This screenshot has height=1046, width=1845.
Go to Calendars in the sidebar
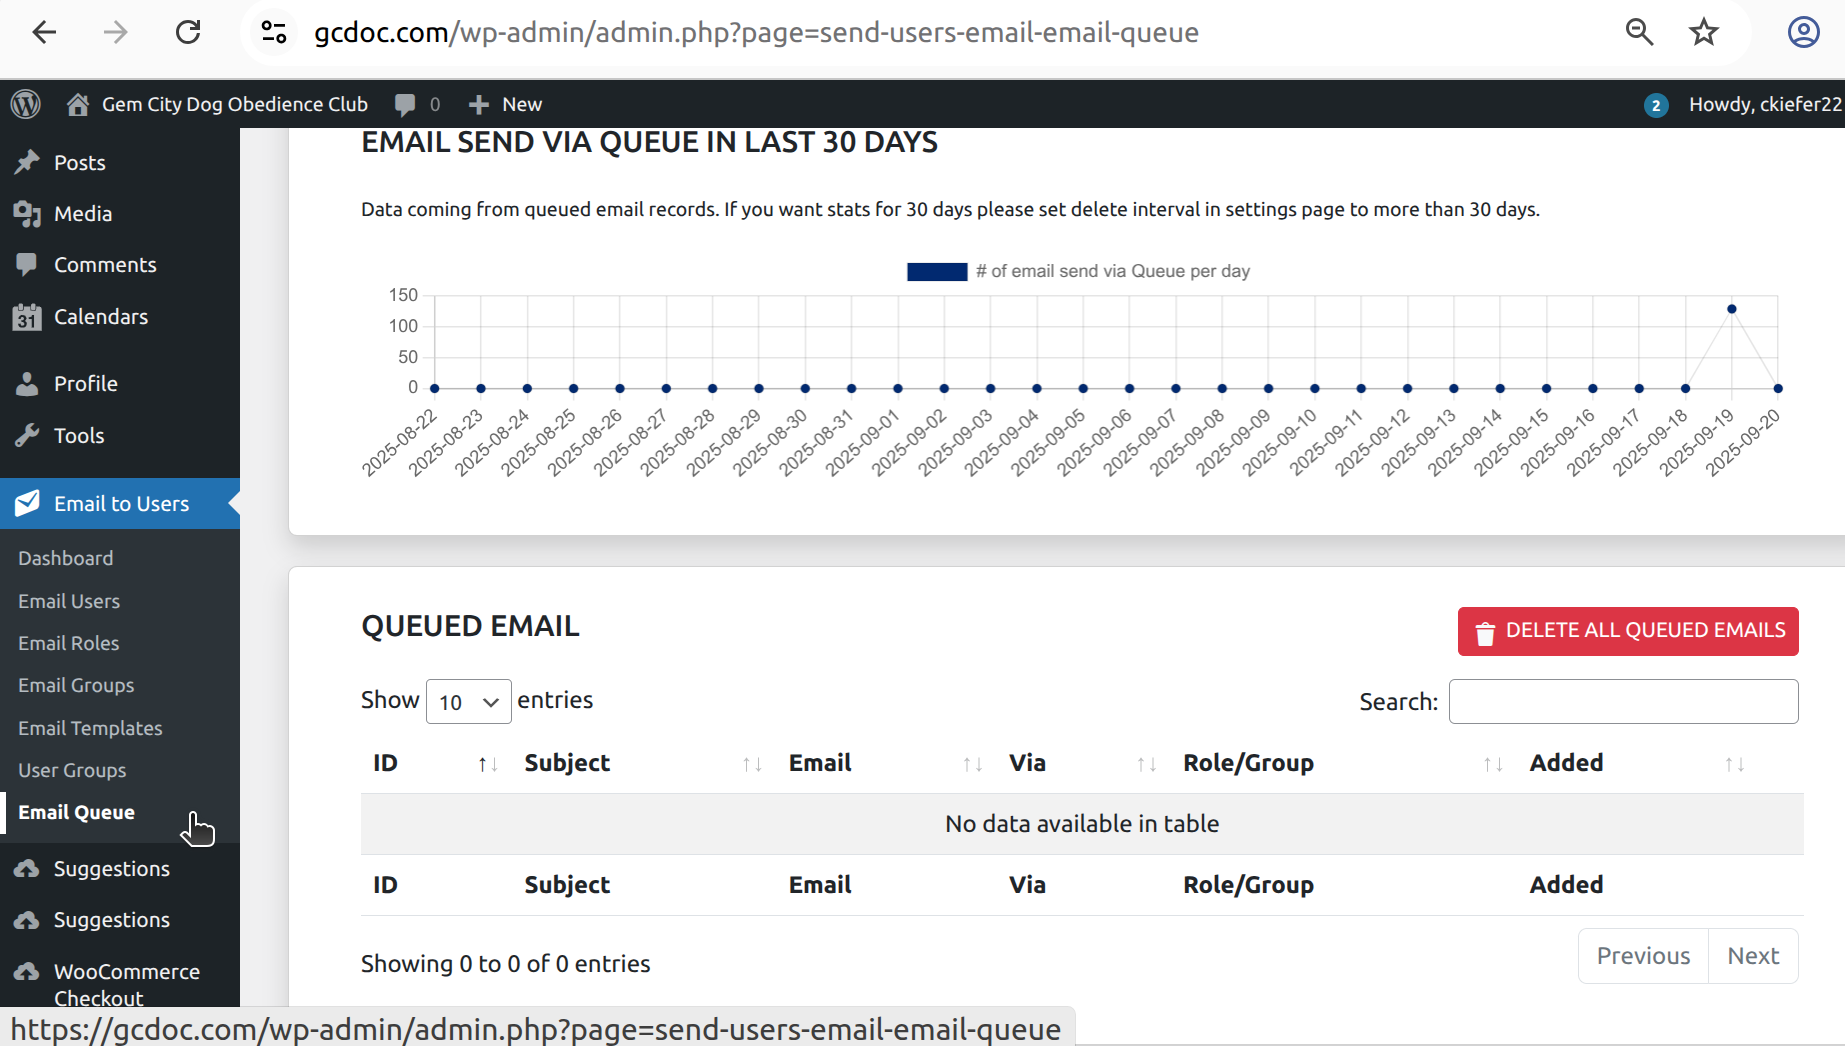[x=100, y=317]
